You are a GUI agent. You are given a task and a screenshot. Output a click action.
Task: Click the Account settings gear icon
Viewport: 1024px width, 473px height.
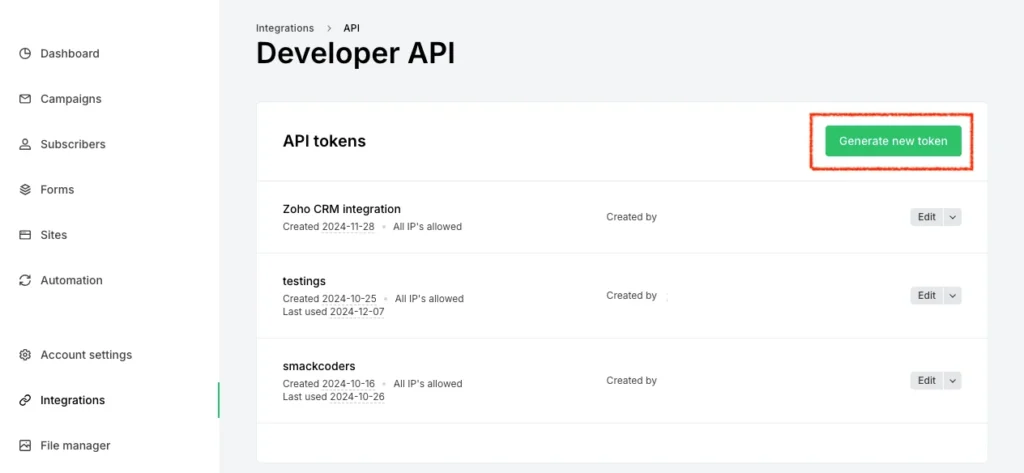pyautogui.click(x=25, y=355)
